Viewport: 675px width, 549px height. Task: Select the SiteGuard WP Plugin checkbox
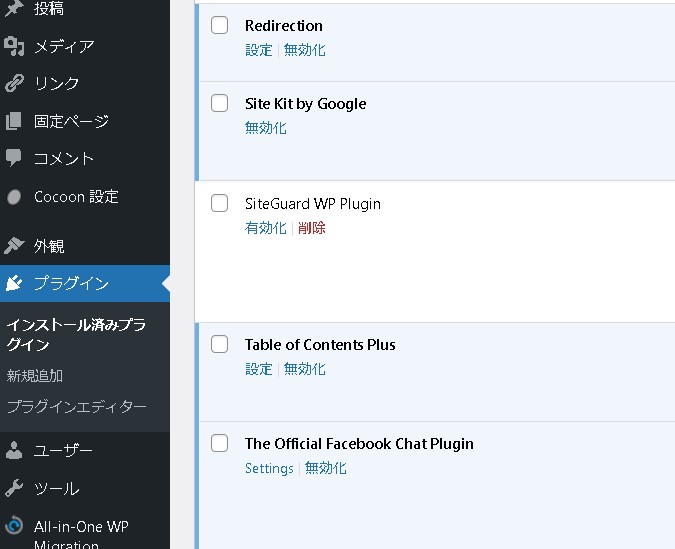click(220, 204)
